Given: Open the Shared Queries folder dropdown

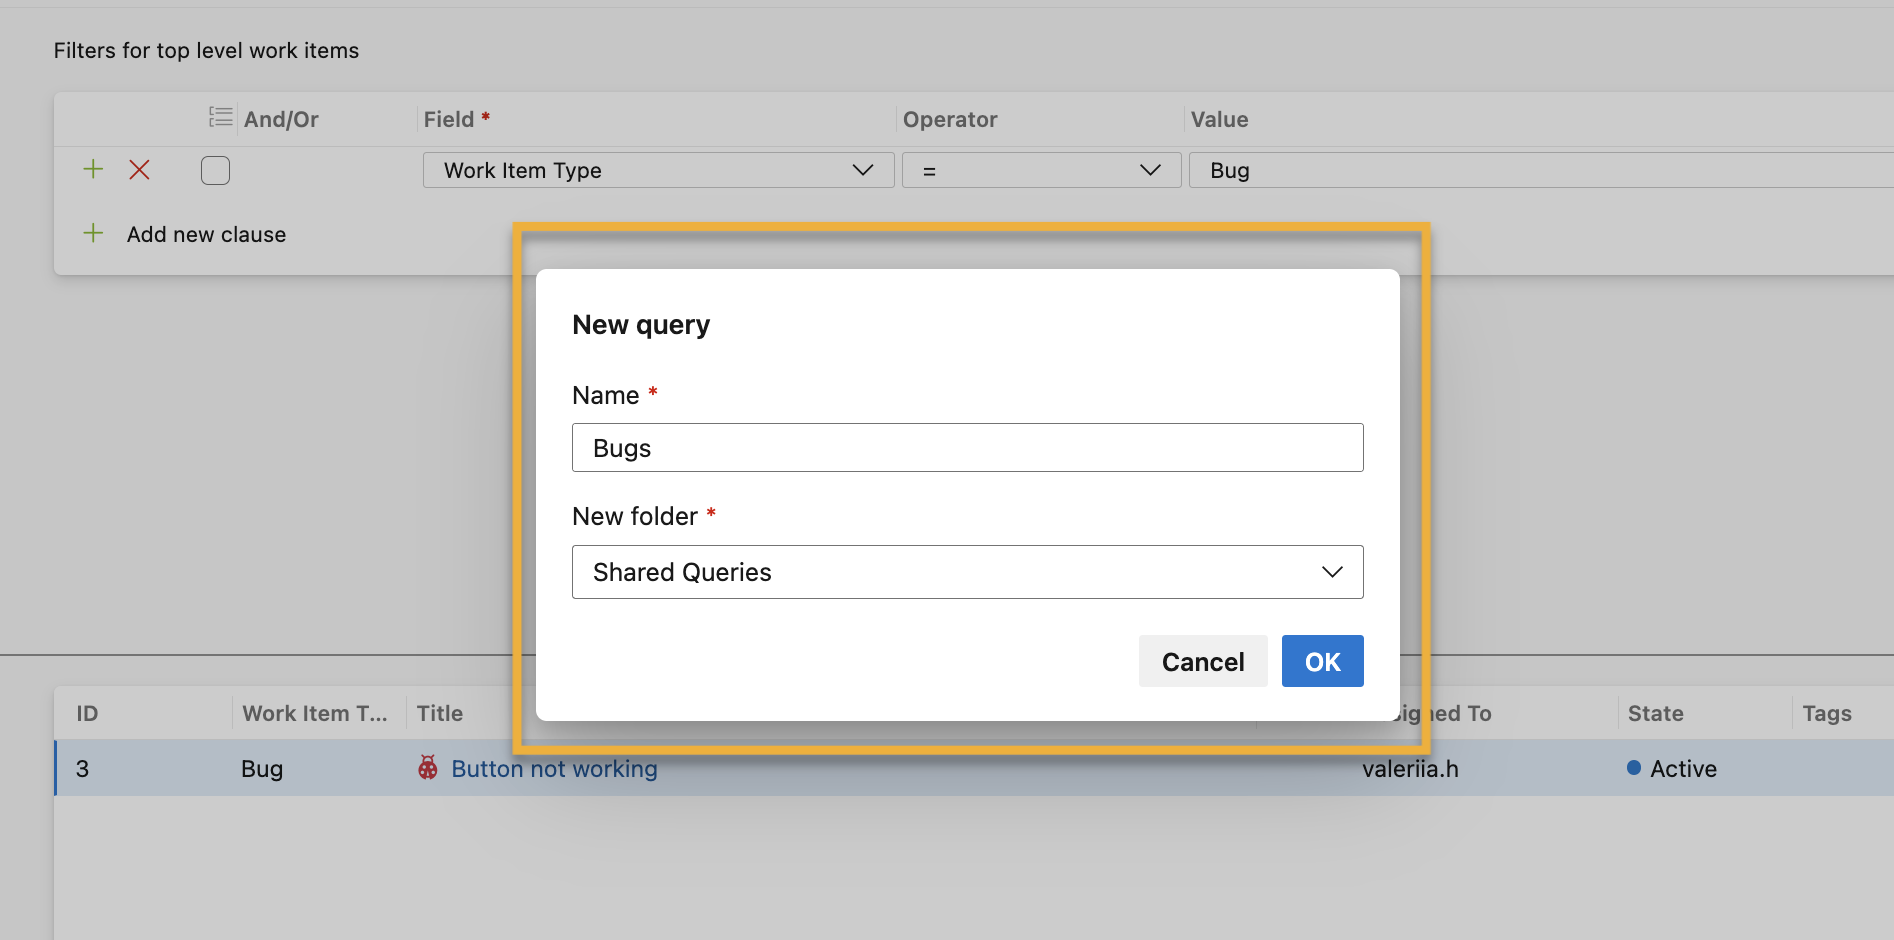Looking at the screenshot, I should (967, 572).
